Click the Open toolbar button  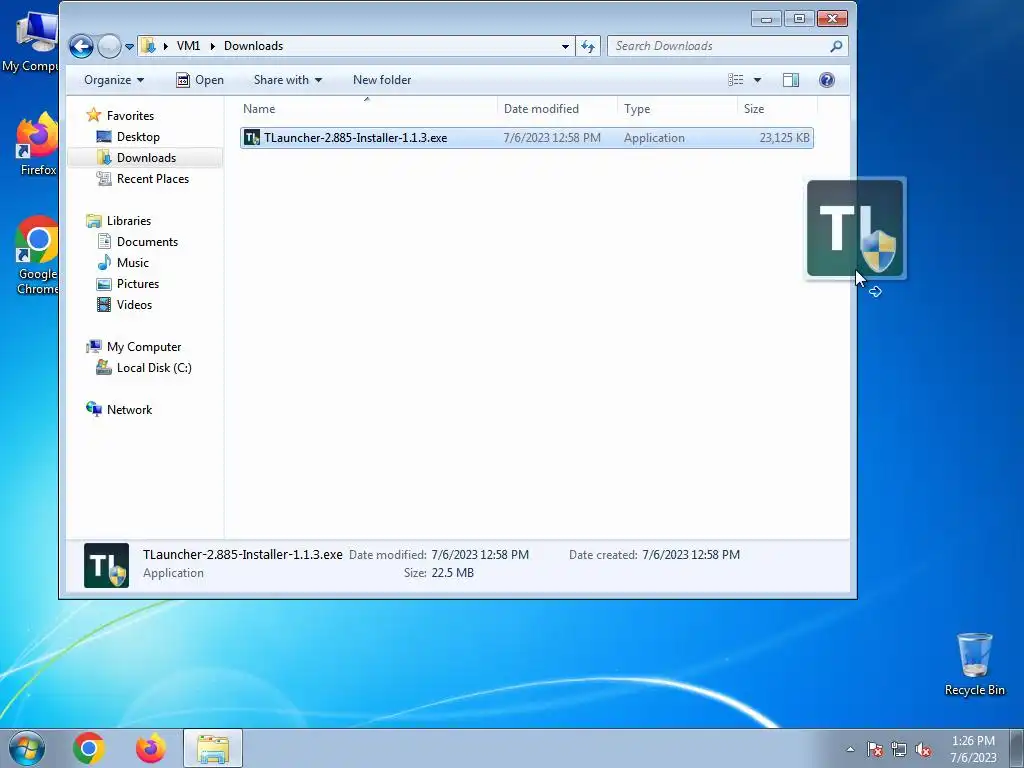pyautogui.click(x=200, y=80)
